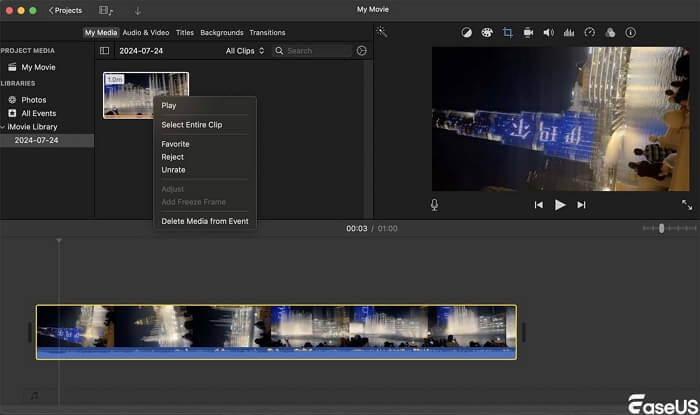Open the stabilization camera tool
Image resolution: width=700 pixels, height=415 pixels.
pyautogui.click(x=528, y=32)
